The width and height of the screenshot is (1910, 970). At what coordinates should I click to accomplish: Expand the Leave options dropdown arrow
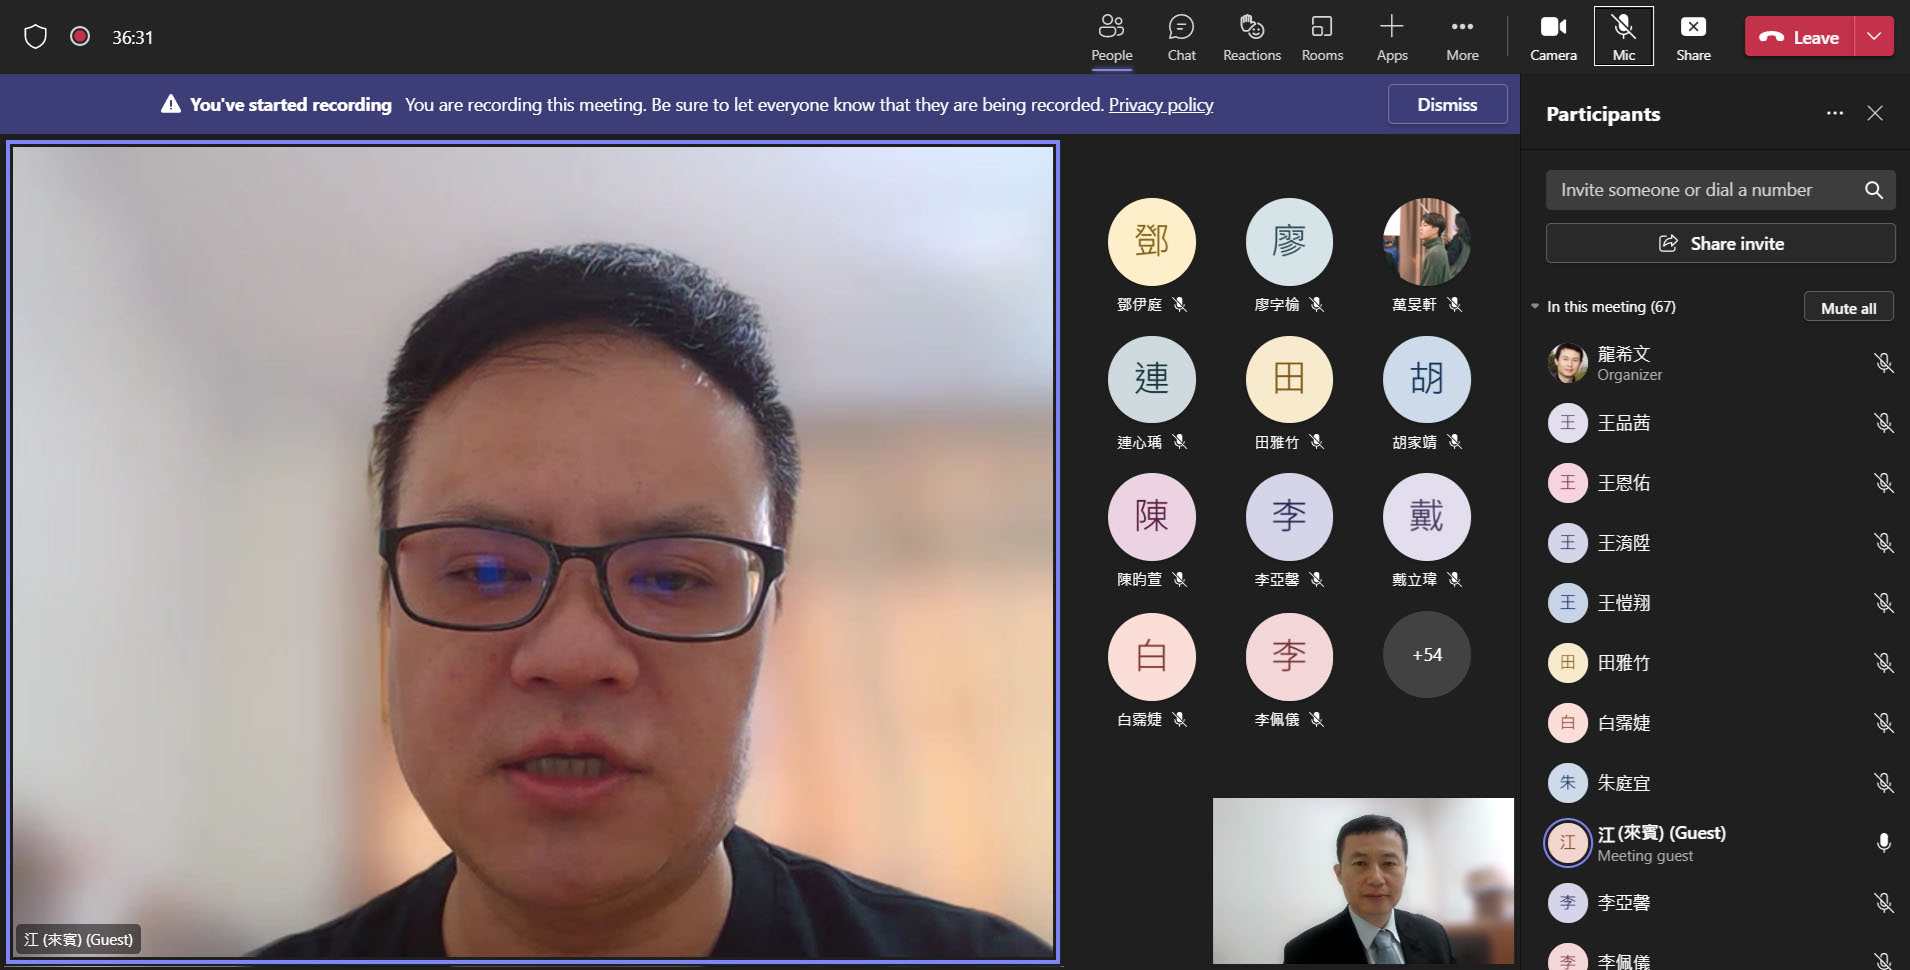click(1874, 37)
